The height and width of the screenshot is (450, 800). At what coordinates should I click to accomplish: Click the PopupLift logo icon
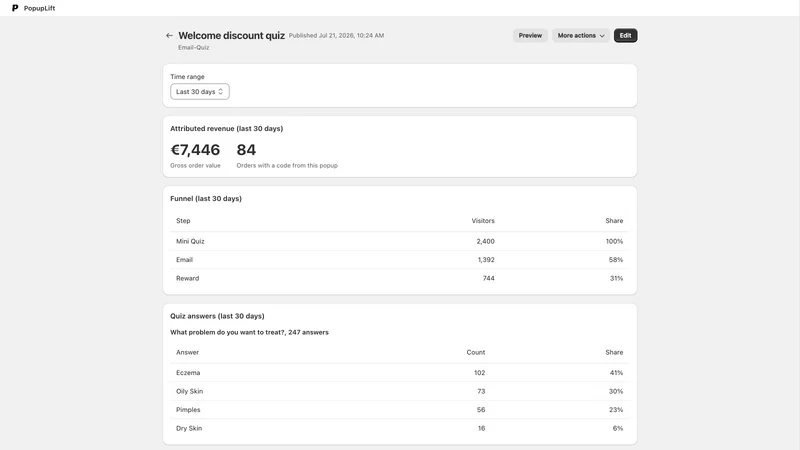[15, 8]
